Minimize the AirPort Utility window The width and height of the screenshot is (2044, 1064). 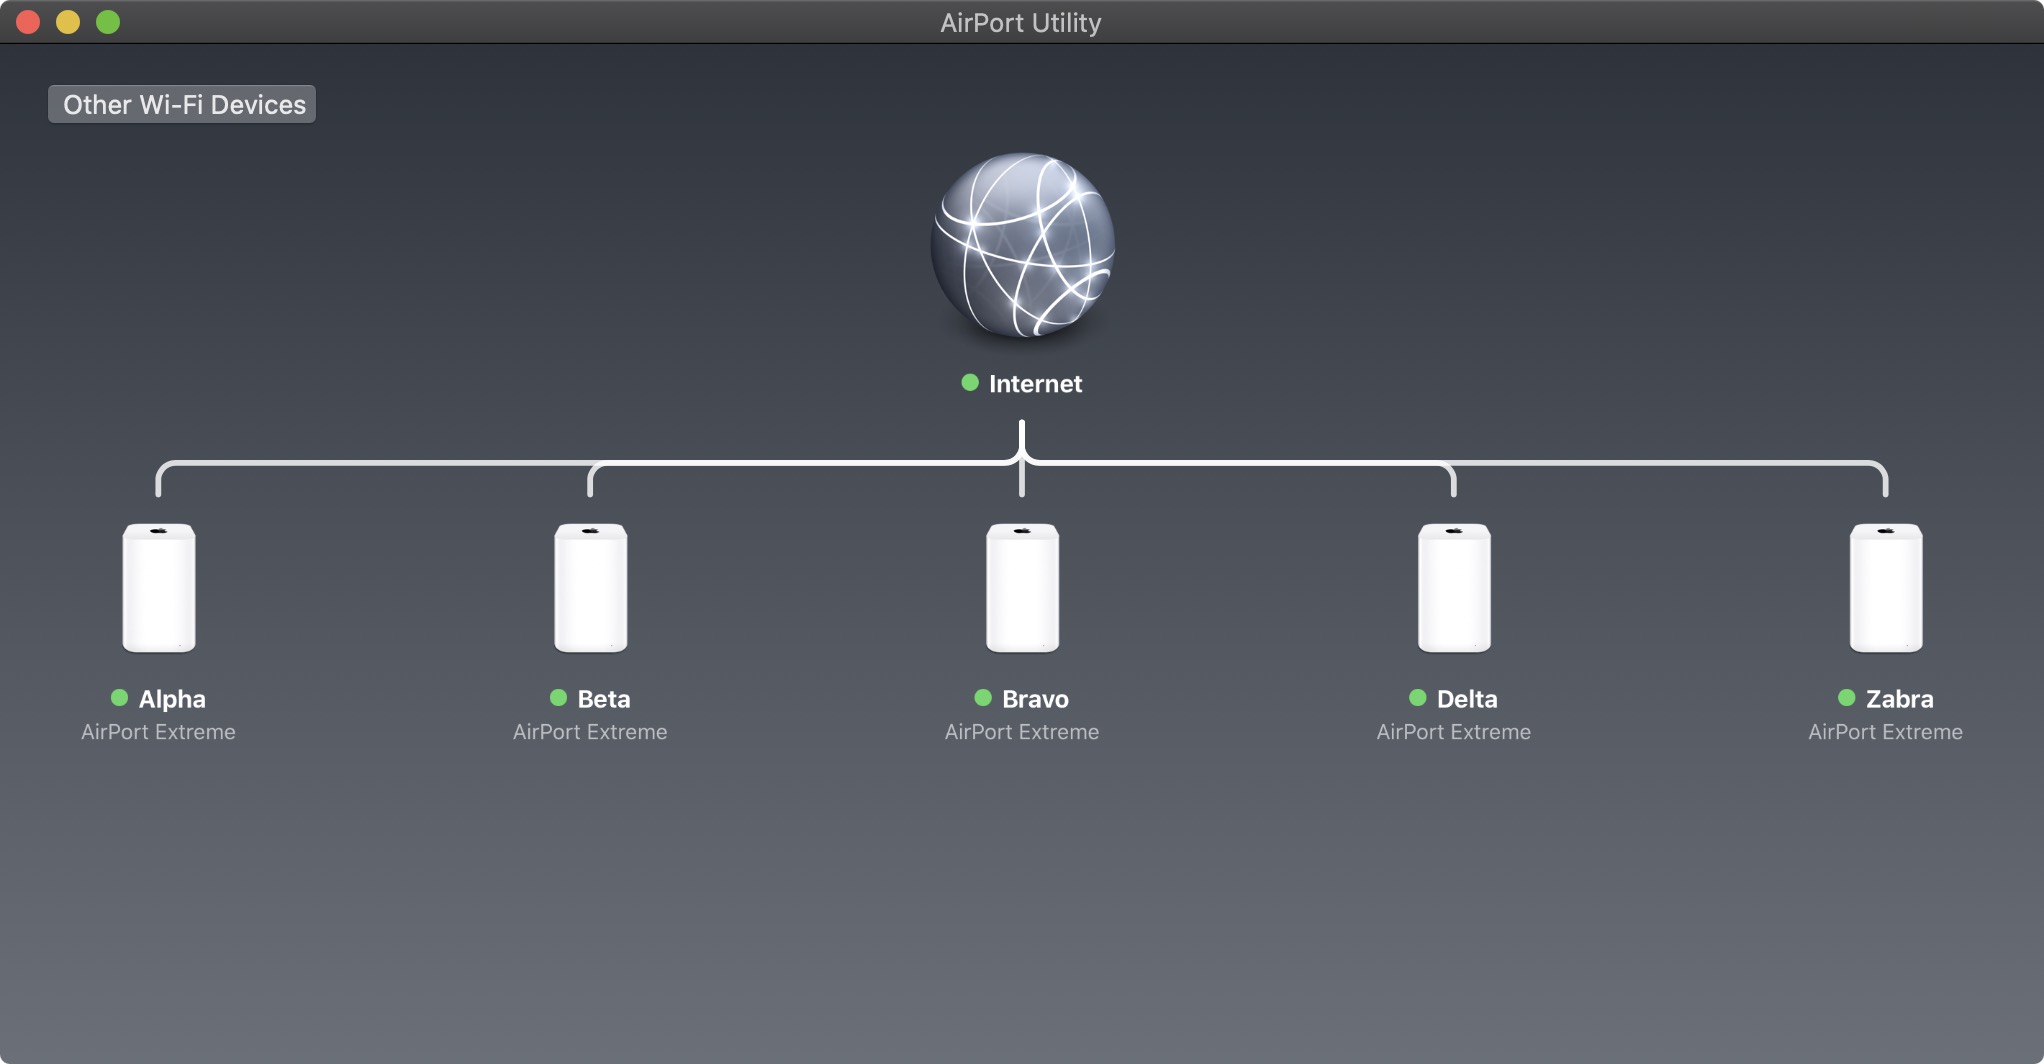click(x=68, y=22)
